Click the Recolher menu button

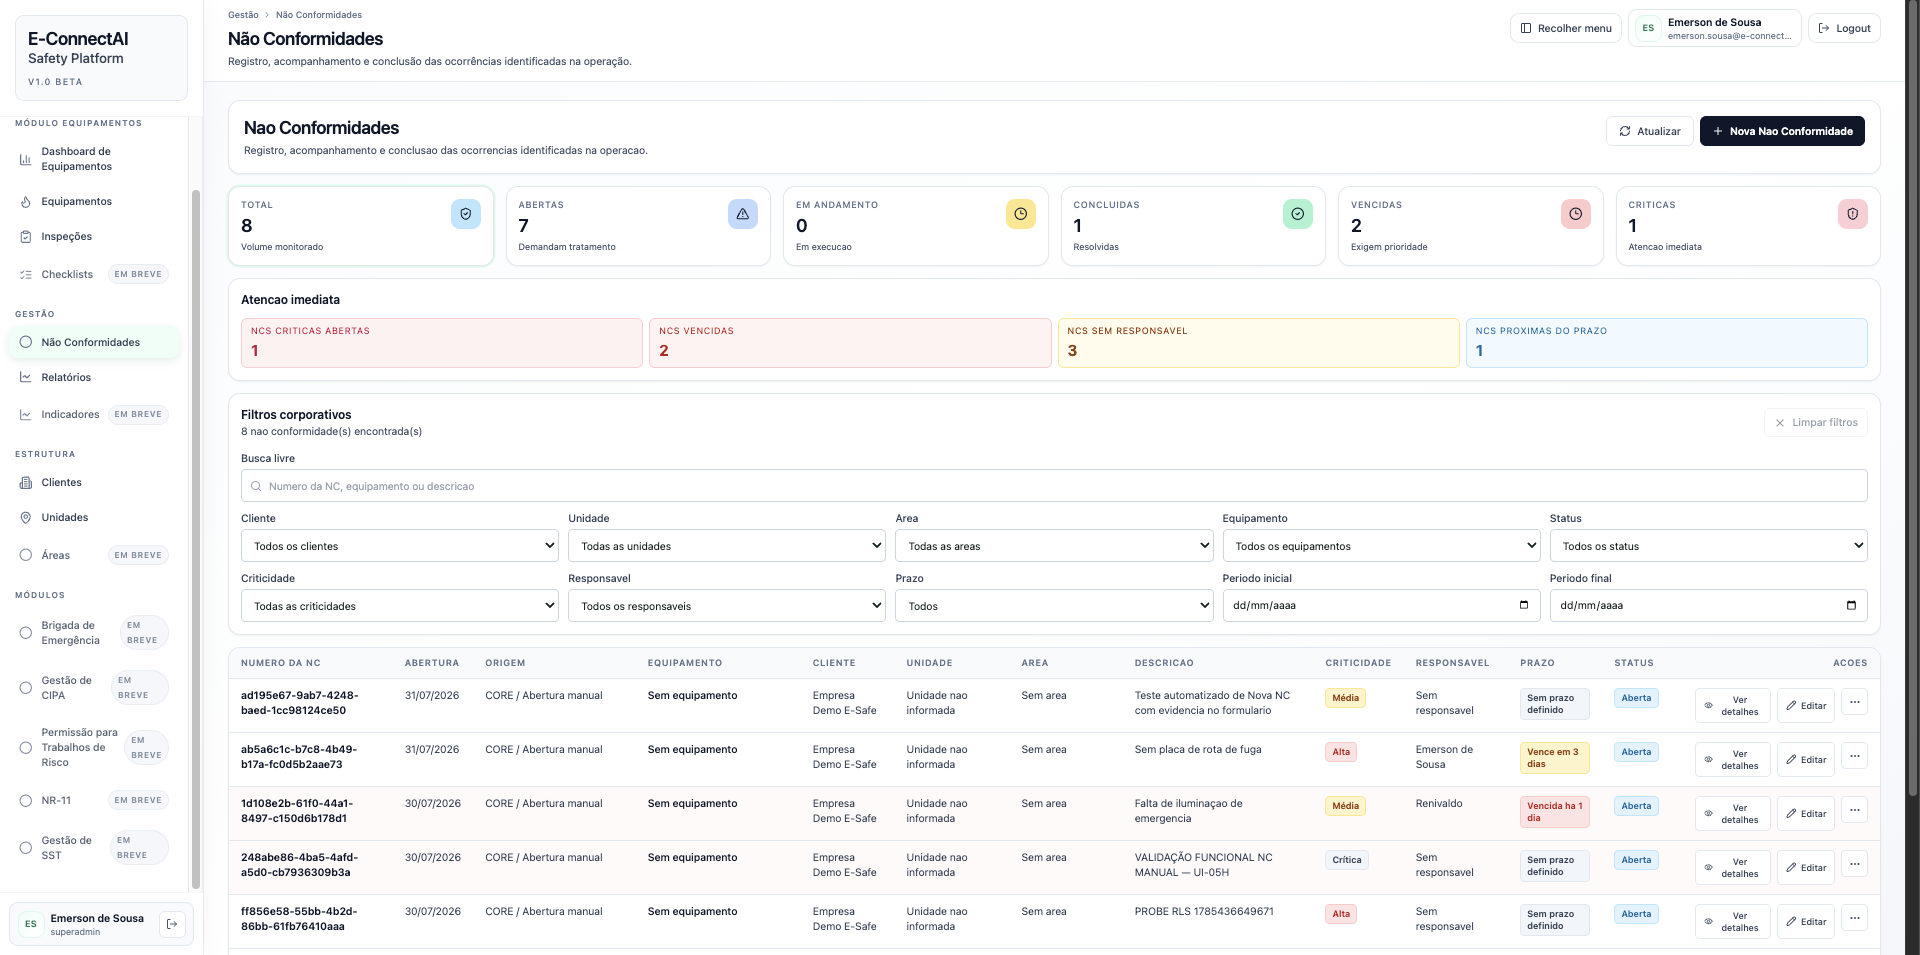point(1565,28)
